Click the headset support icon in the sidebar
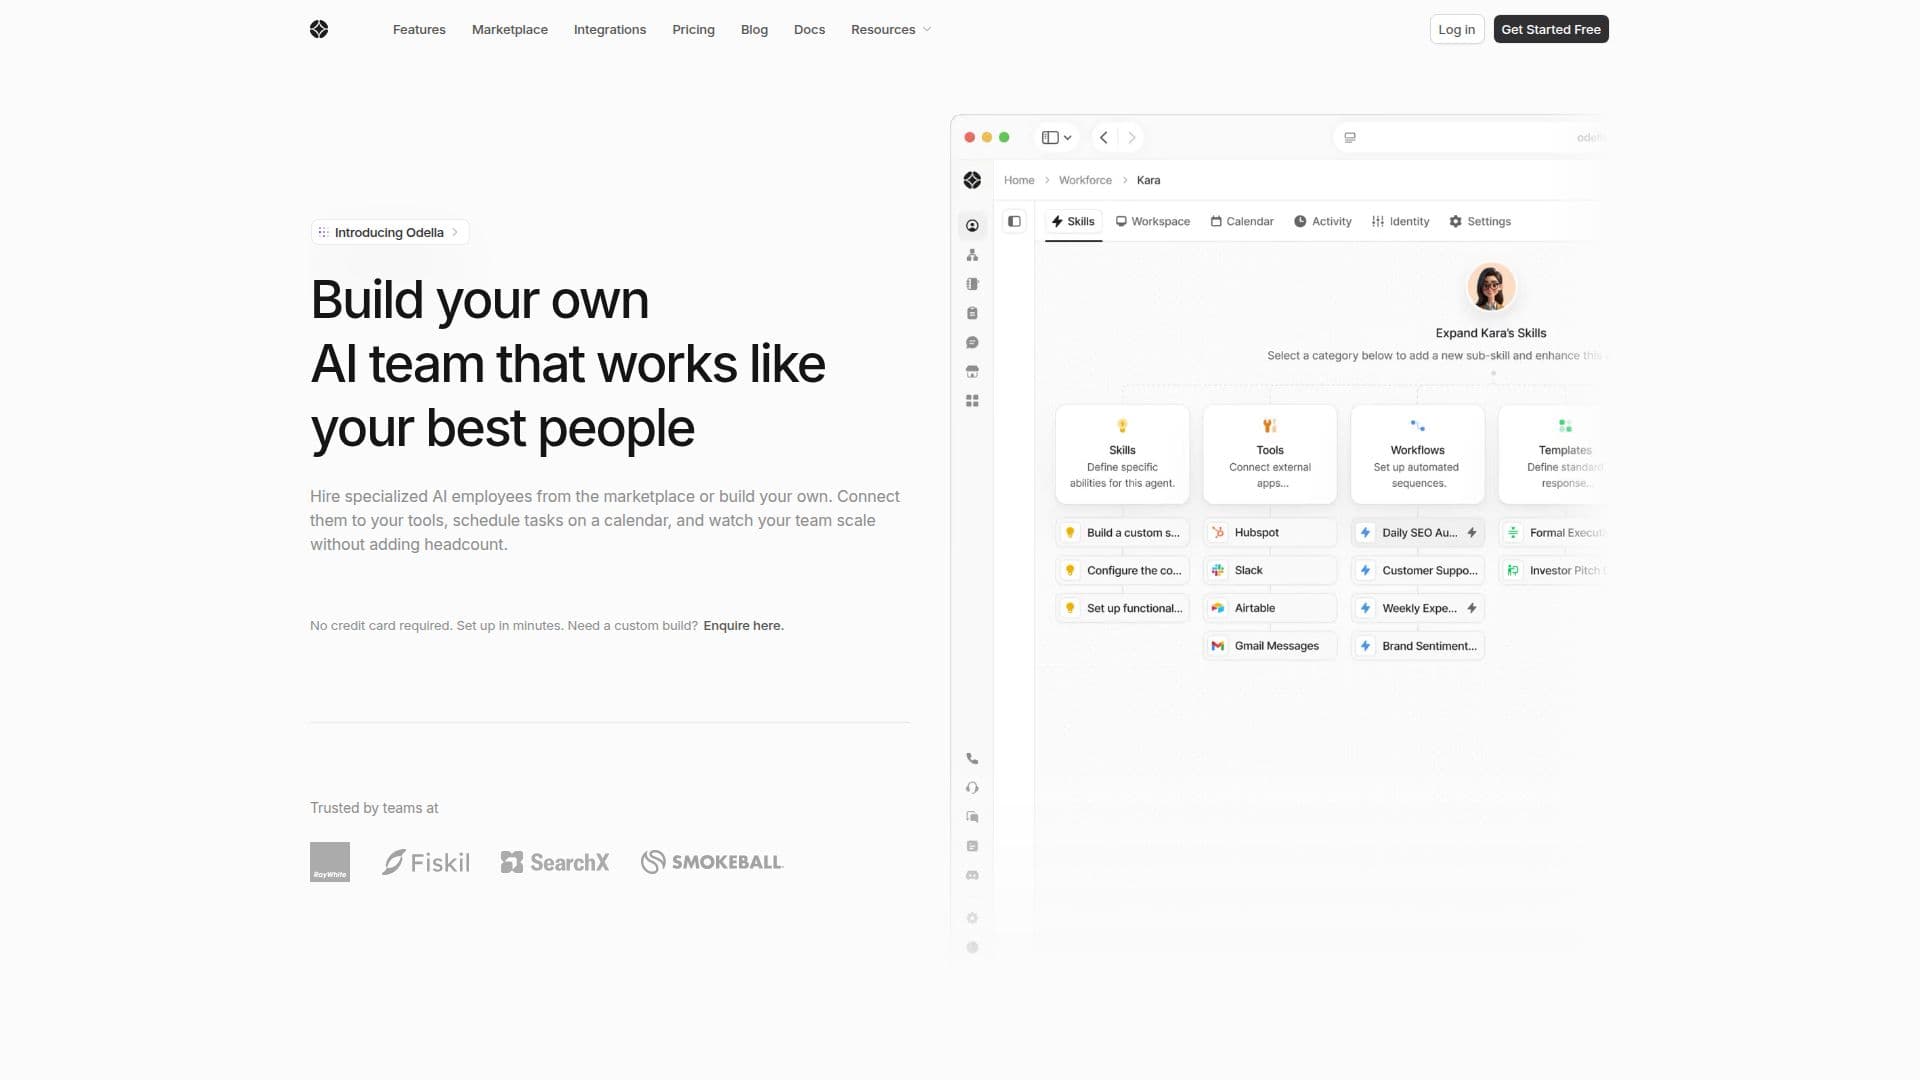Viewport: 1920px width, 1080px height. tap(972, 788)
